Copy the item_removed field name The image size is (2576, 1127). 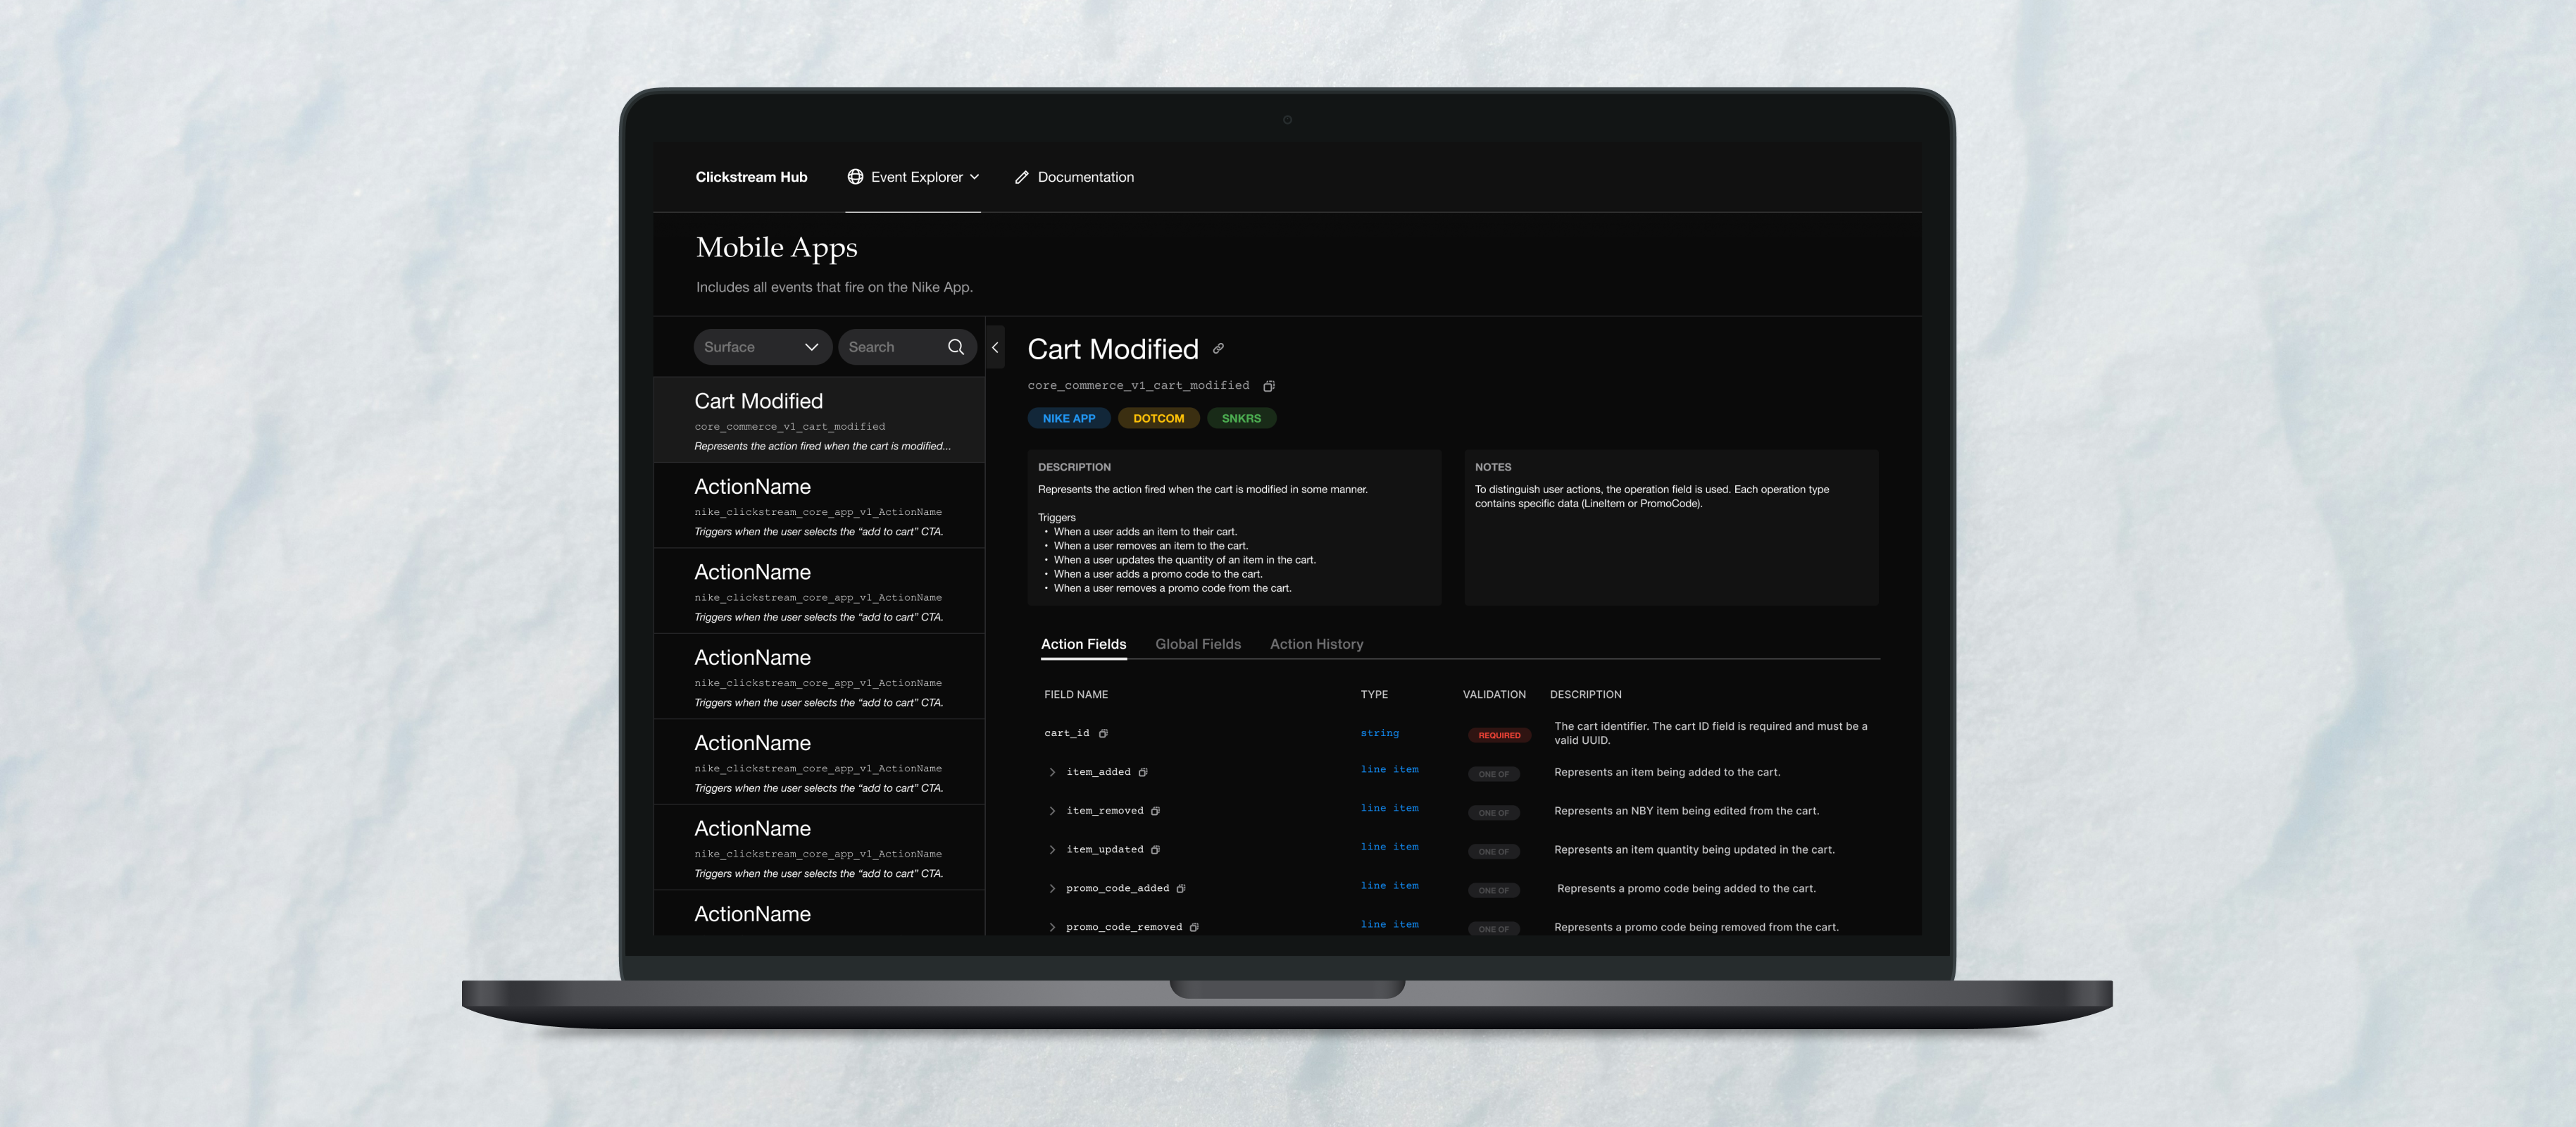[1155, 811]
